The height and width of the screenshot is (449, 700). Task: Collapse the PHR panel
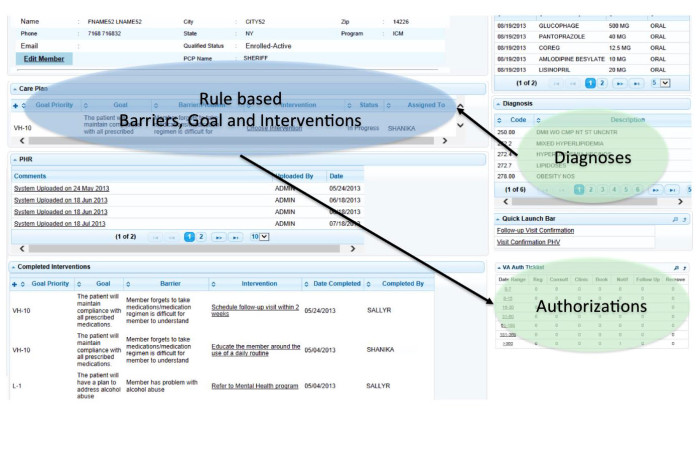pyautogui.click(x=15, y=159)
